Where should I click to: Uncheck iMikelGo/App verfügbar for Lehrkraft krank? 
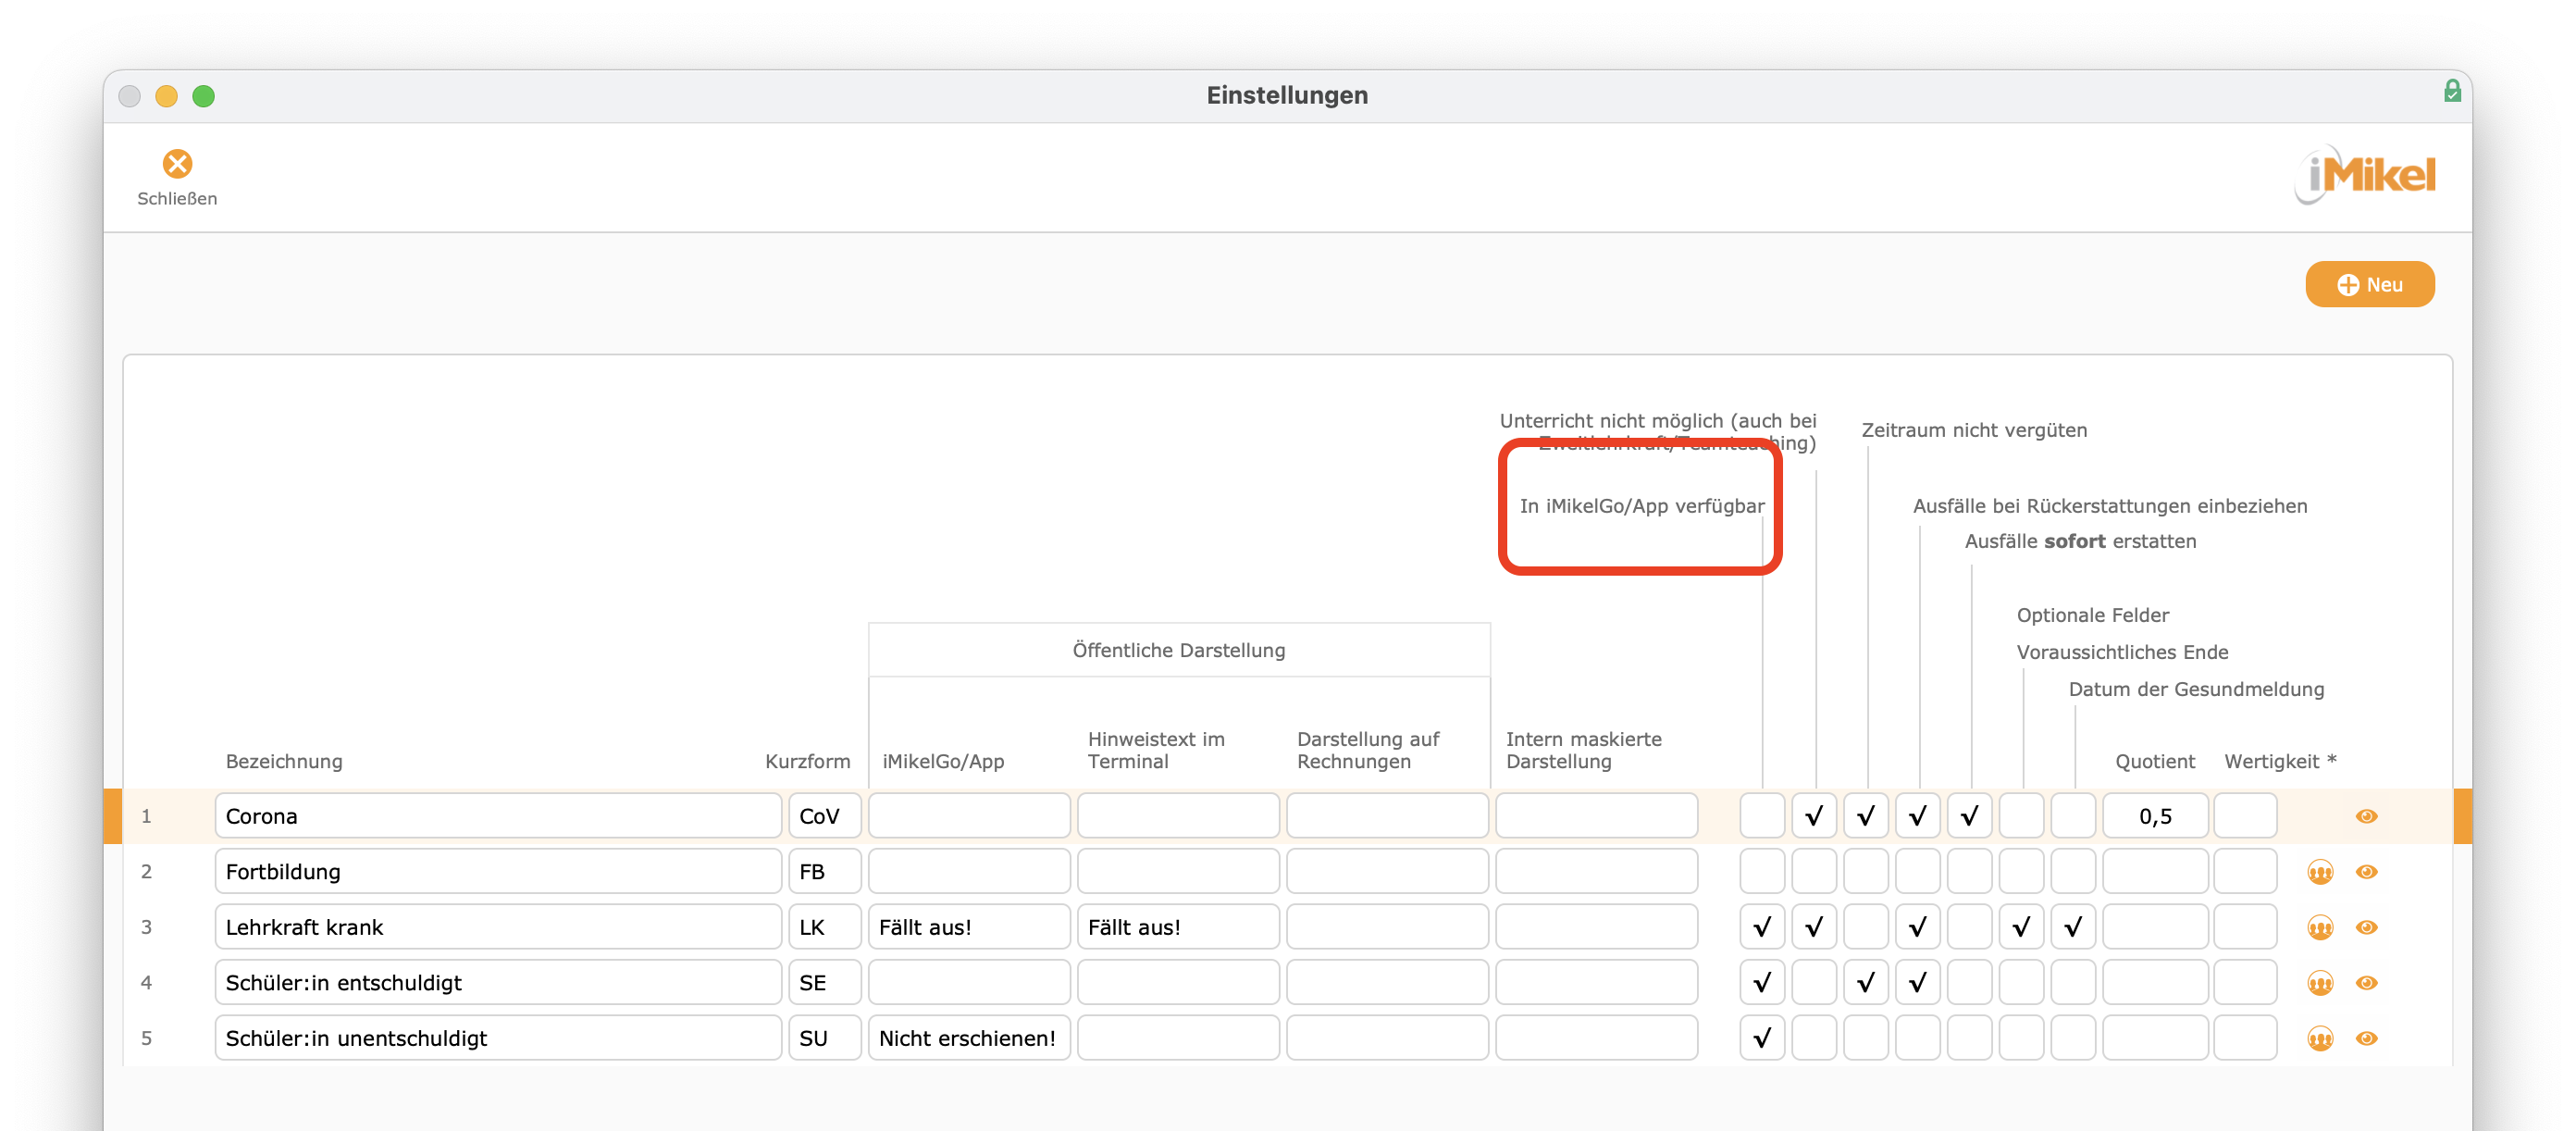pyautogui.click(x=1761, y=927)
